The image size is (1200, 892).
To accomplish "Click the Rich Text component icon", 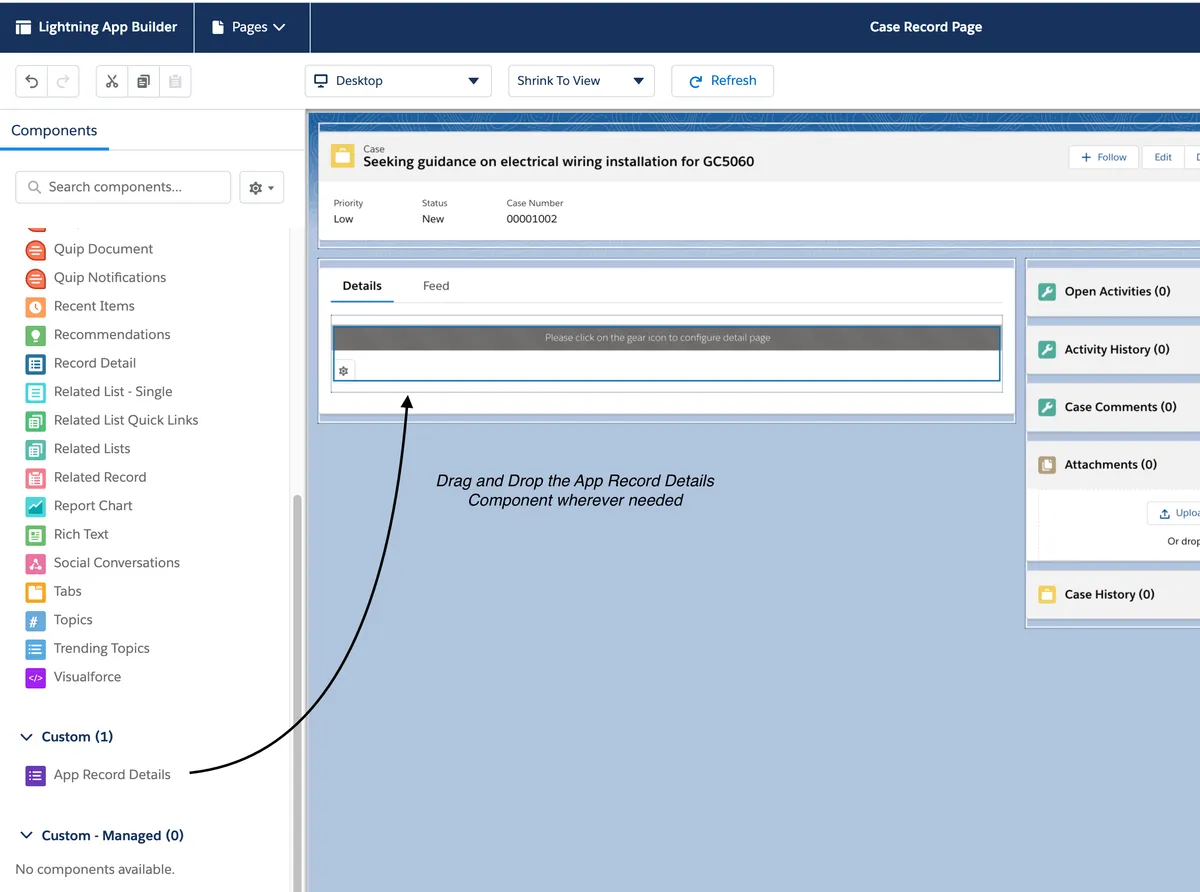I will point(35,534).
